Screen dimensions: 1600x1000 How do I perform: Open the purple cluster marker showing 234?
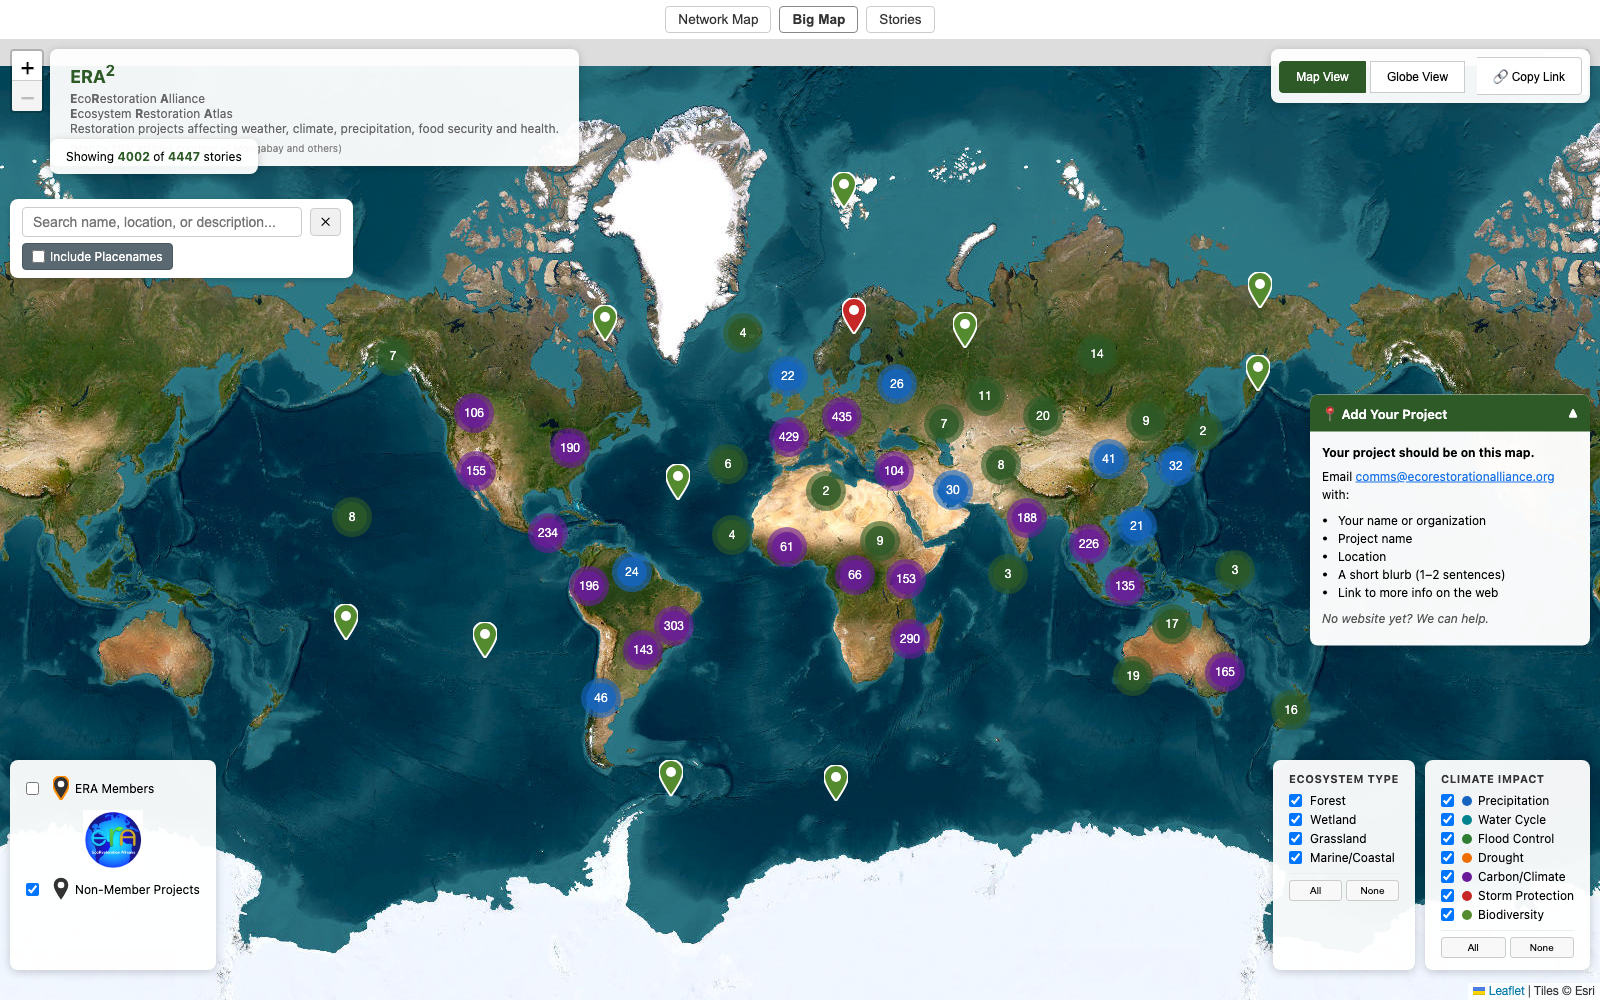tap(548, 533)
